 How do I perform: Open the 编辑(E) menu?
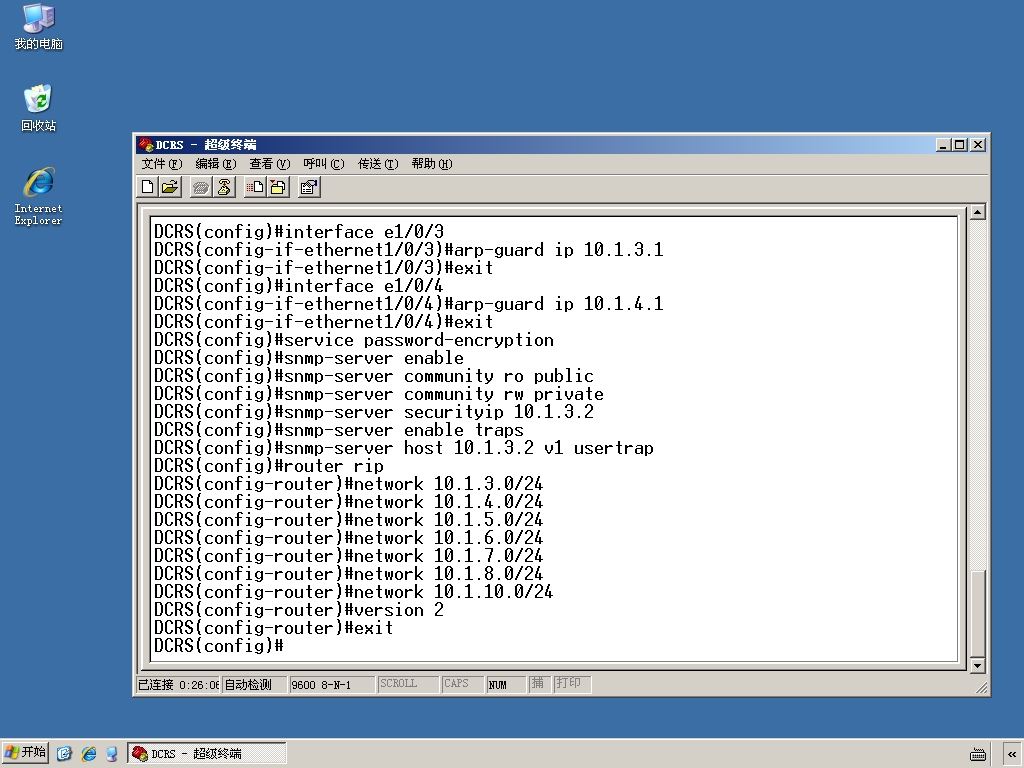216,164
